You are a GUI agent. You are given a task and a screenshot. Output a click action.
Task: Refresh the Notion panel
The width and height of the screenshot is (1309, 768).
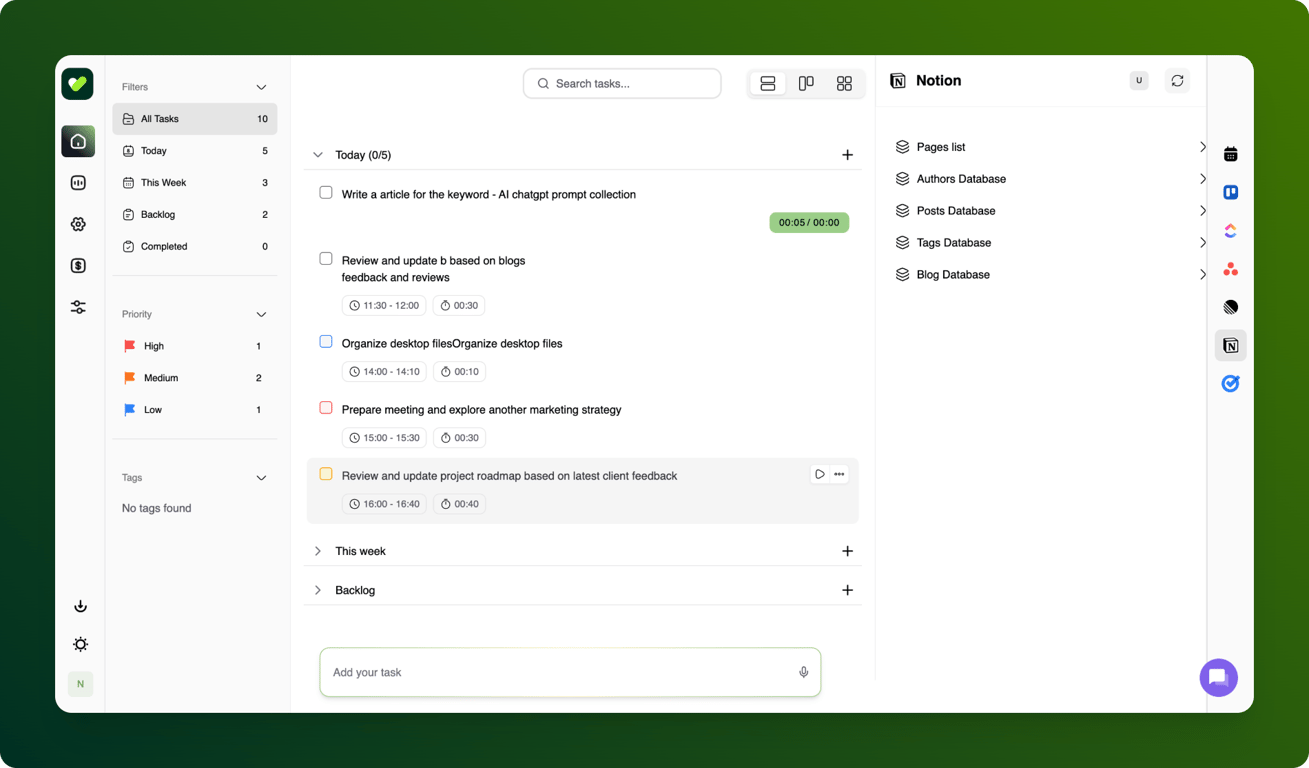pos(1177,81)
